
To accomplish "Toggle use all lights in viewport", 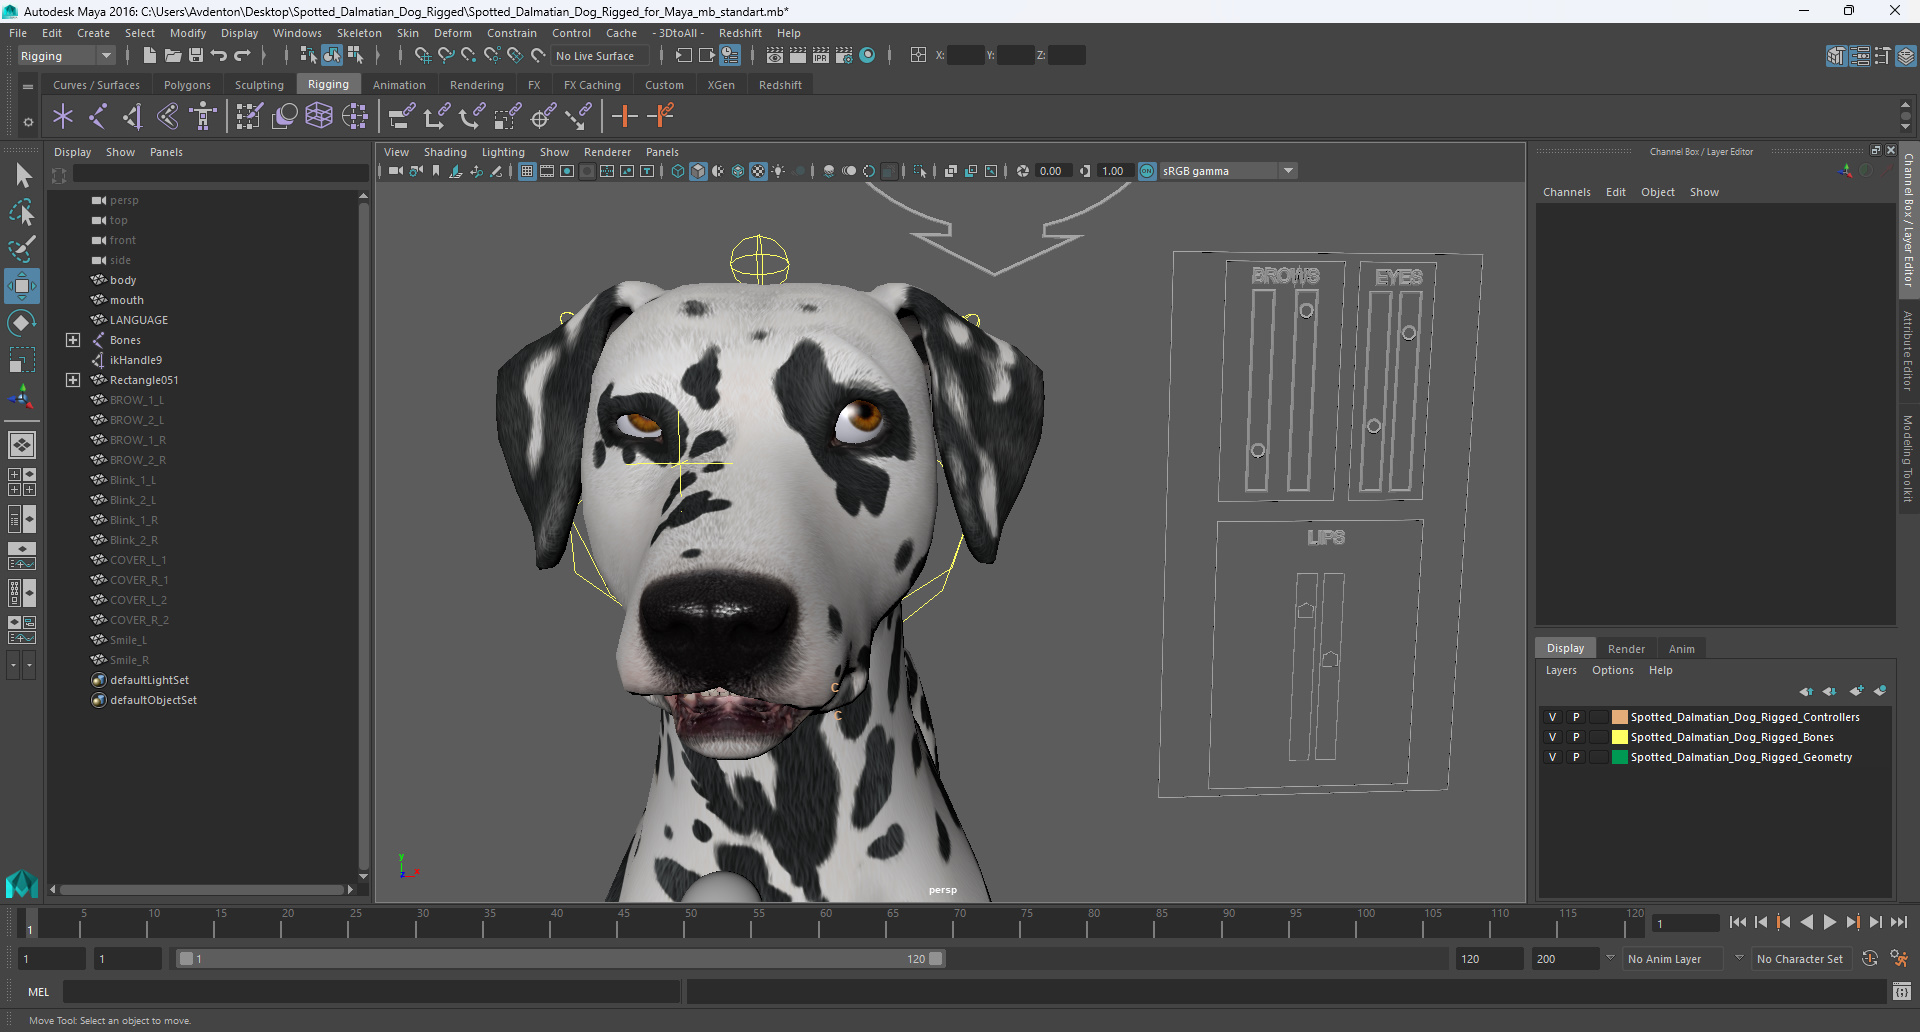I will pyautogui.click(x=779, y=171).
